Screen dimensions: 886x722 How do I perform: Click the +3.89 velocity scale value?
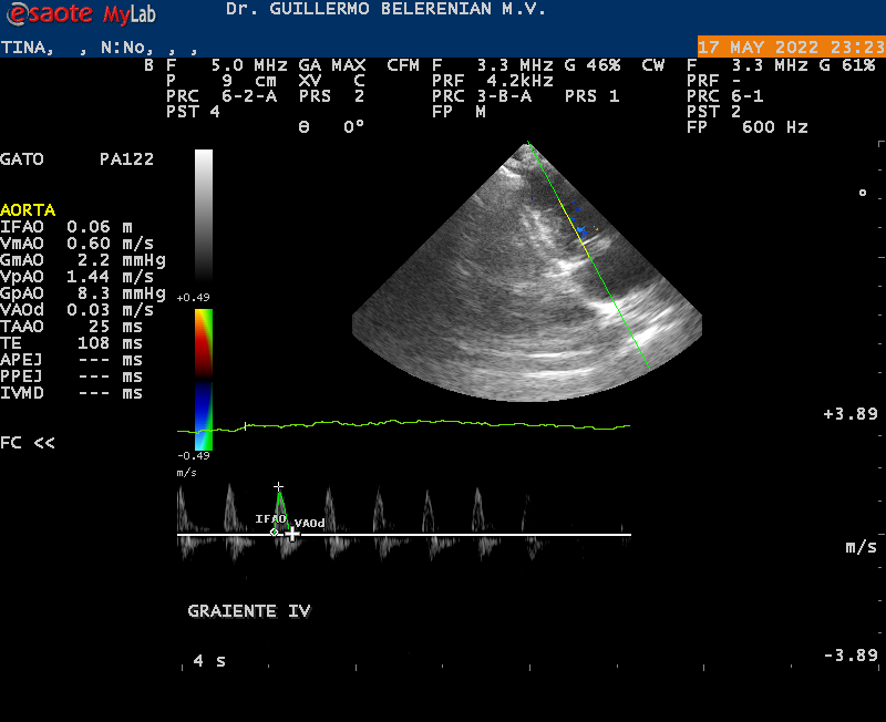coord(850,414)
